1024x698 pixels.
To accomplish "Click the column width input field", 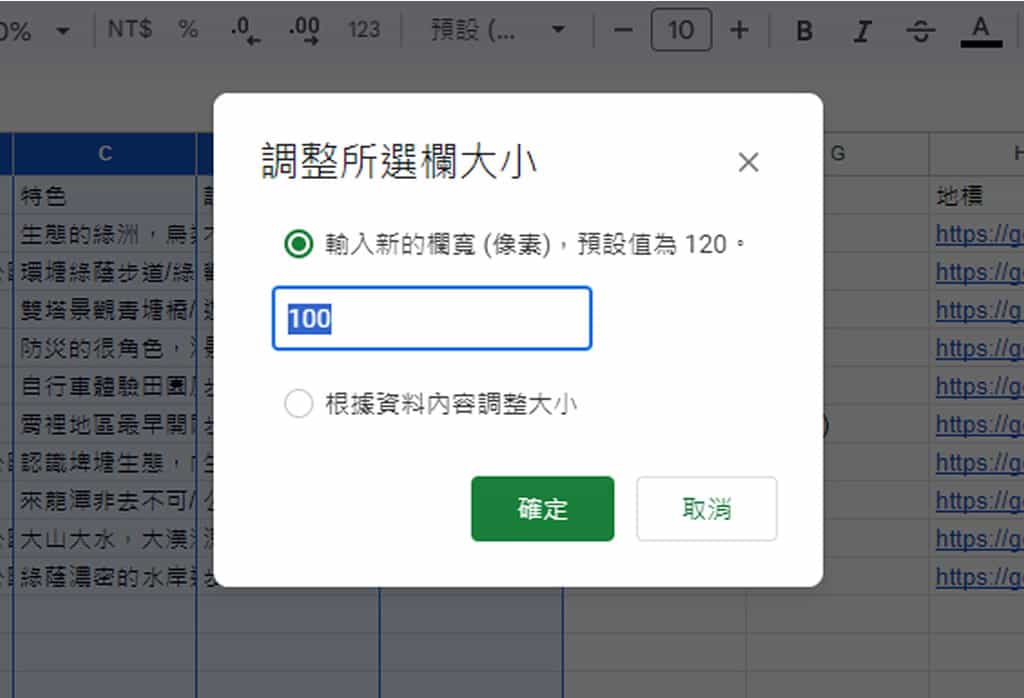I will tap(432, 319).
